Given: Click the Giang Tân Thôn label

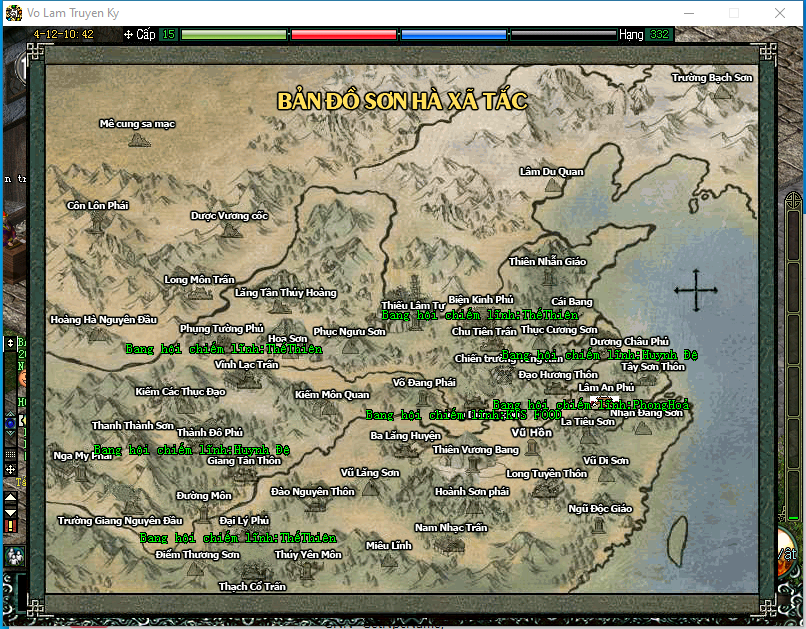Looking at the screenshot, I should pyautogui.click(x=244, y=460).
